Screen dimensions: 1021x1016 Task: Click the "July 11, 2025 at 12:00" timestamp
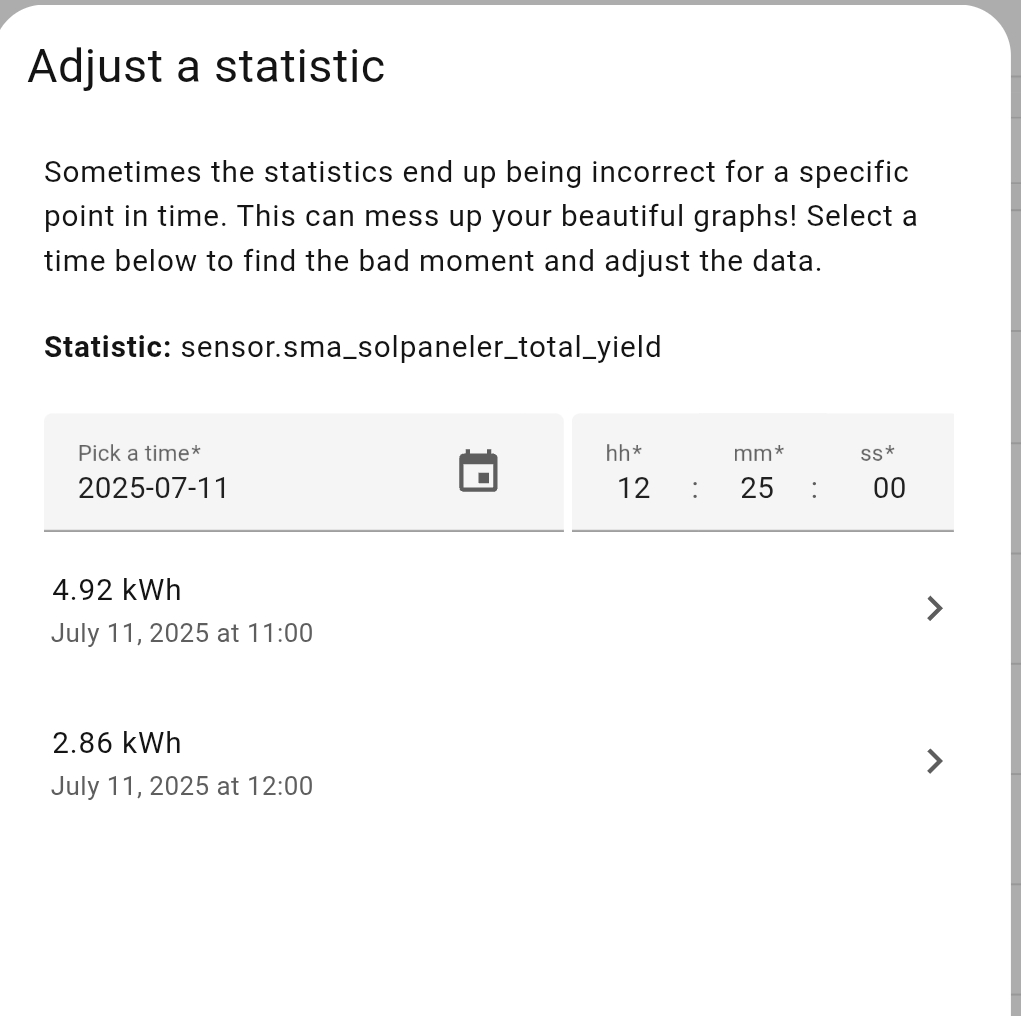pos(182,786)
